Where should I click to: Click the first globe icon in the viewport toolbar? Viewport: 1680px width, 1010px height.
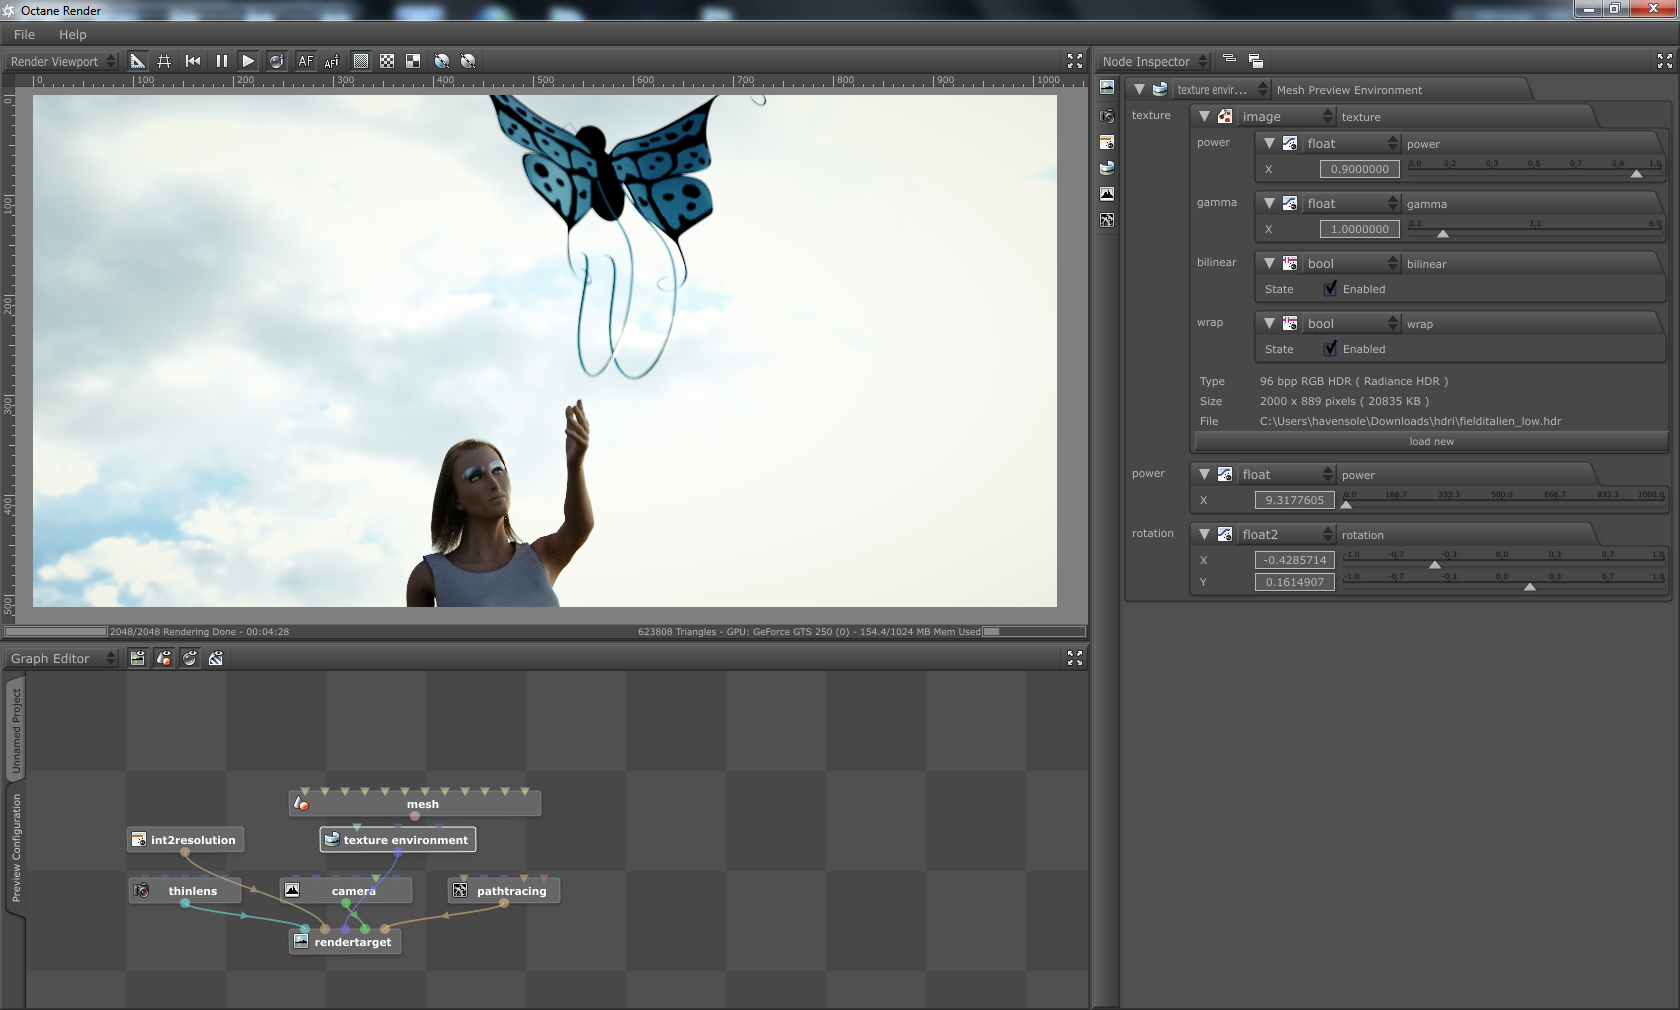[442, 61]
